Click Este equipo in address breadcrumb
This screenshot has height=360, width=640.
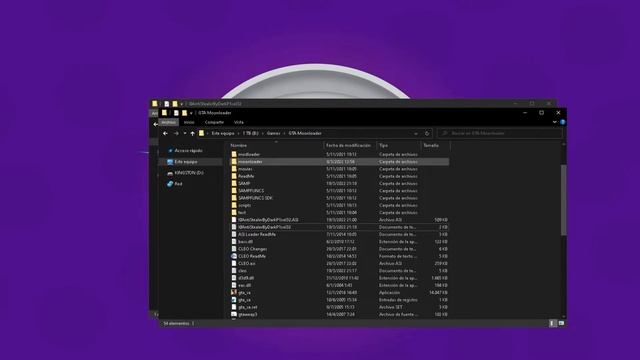click(x=223, y=133)
